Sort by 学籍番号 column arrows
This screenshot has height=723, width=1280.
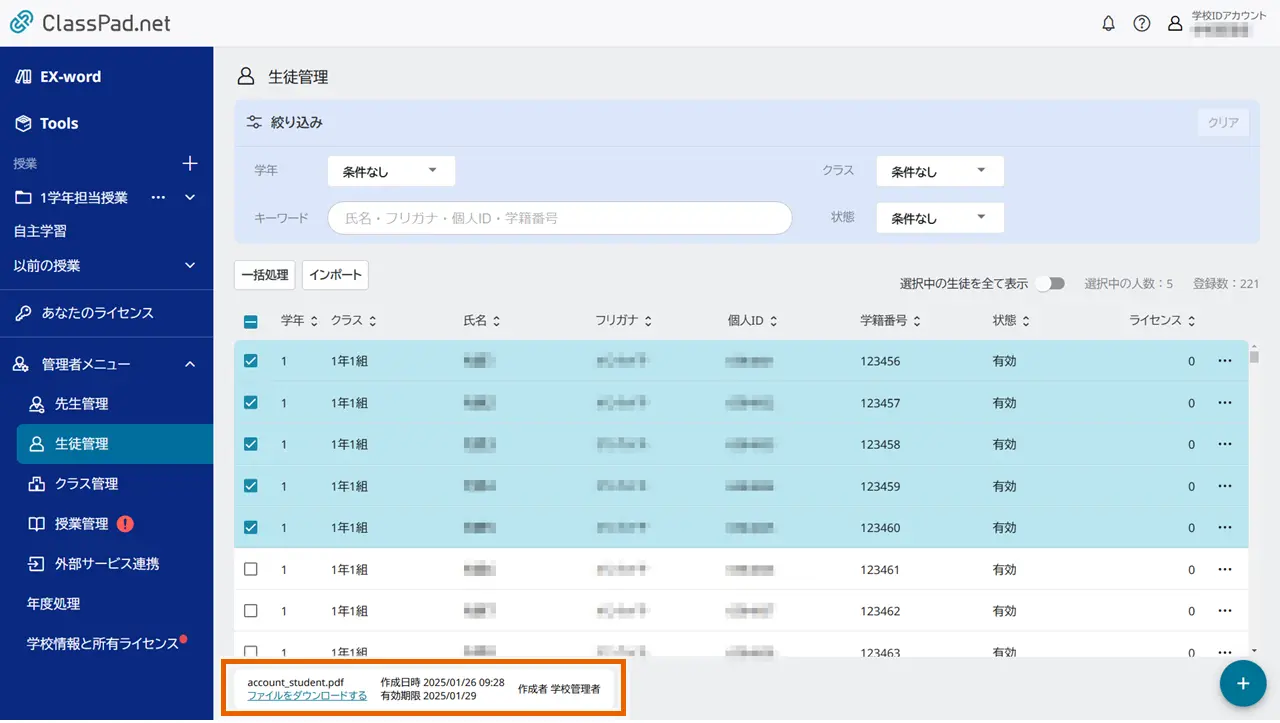click(x=917, y=321)
